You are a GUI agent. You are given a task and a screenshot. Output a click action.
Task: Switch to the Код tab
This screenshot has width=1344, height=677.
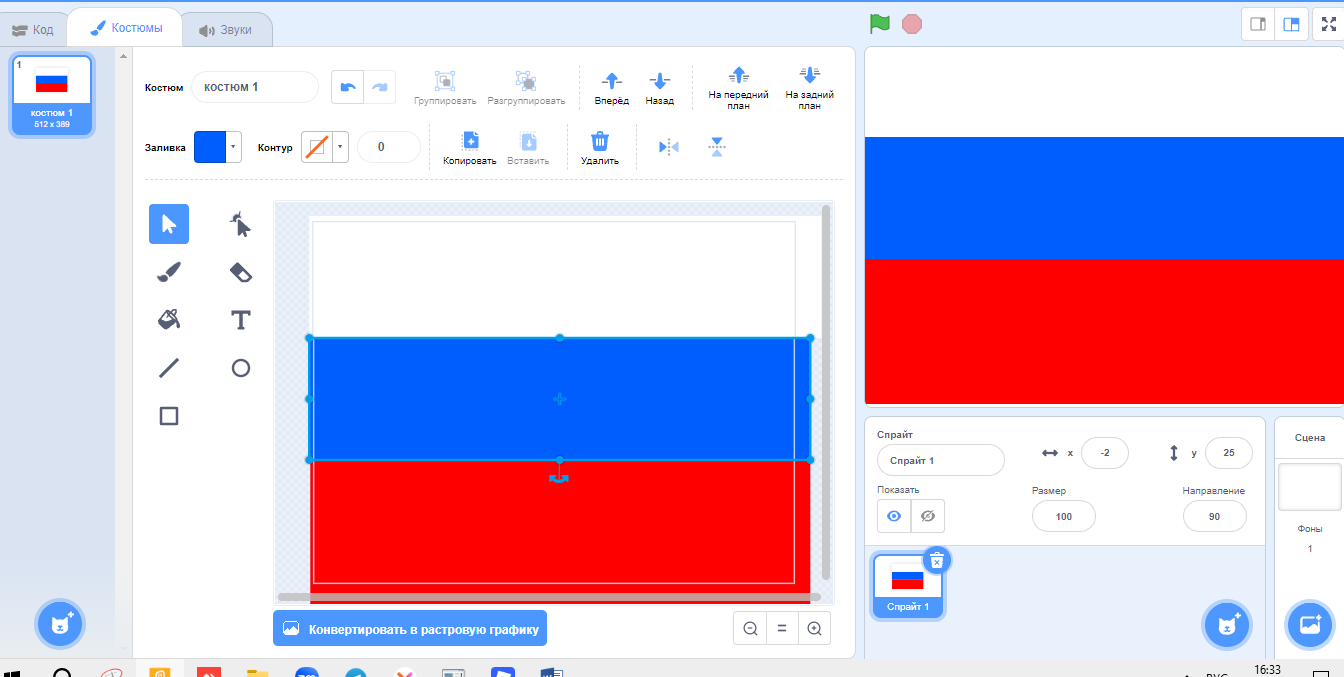click(x=33, y=30)
